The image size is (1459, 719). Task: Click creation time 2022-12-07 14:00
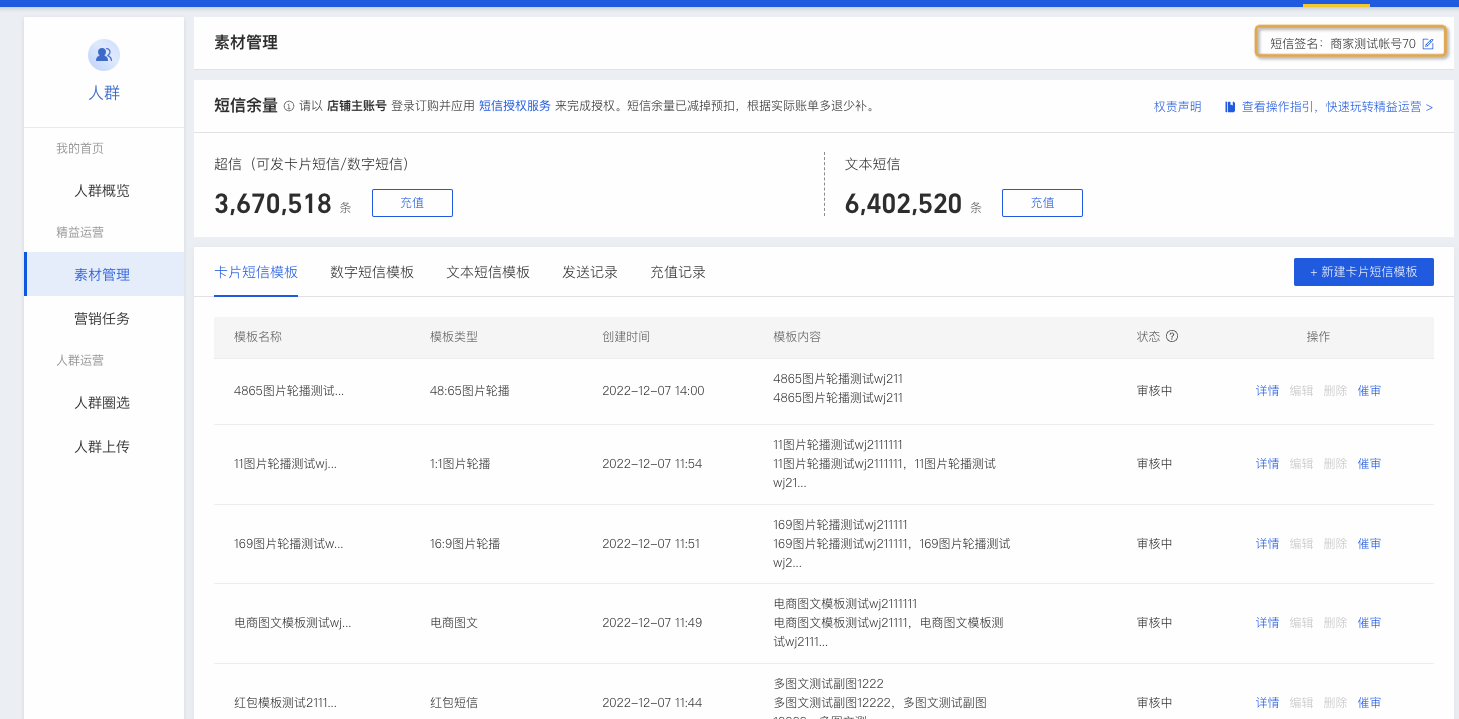pyautogui.click(x=653, y=391)
